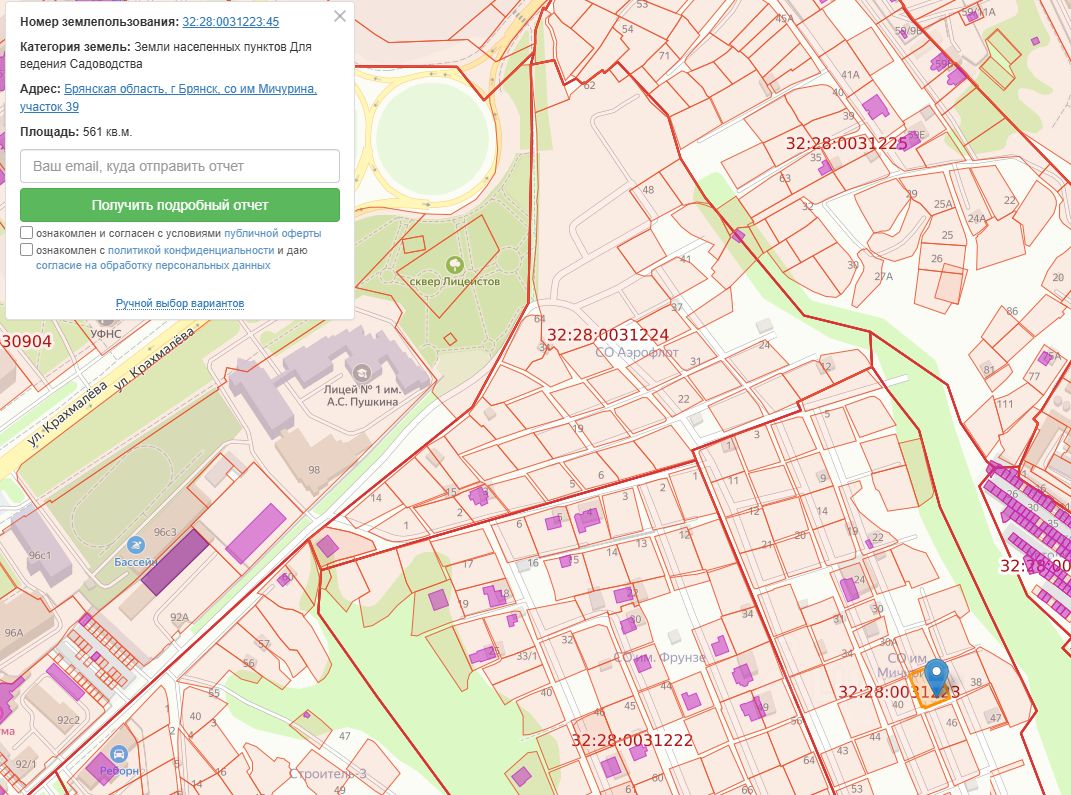
Task: Click the УФНС building label
Action: coord(106,334)
